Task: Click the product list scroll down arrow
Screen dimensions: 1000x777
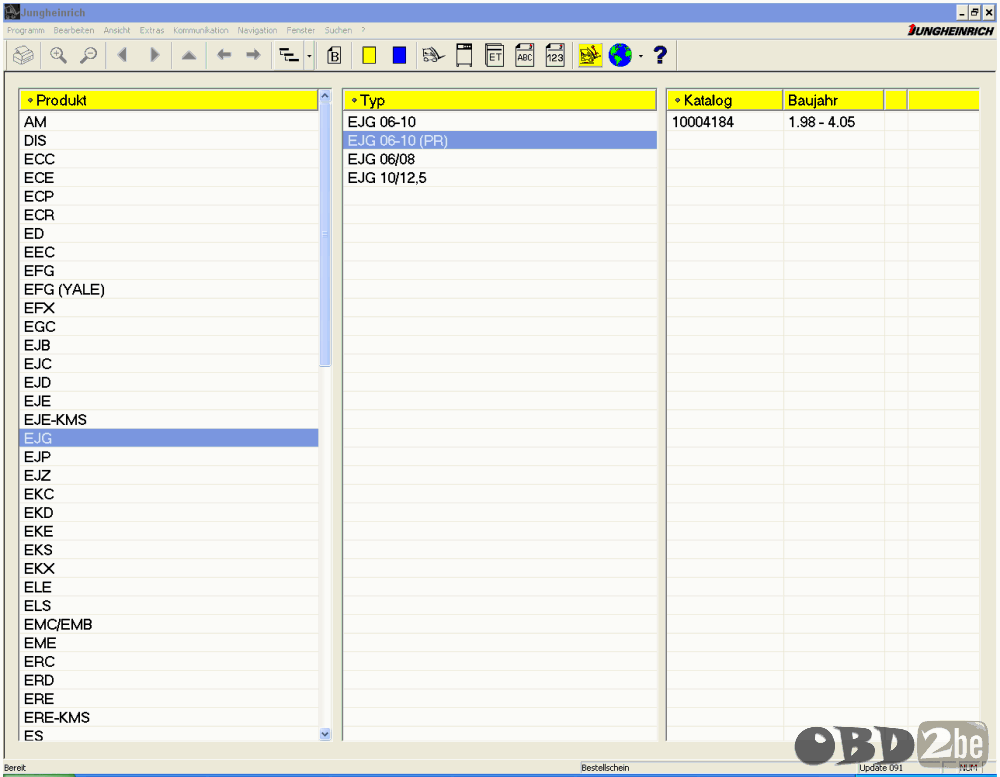Action: (x=325, y=734)
